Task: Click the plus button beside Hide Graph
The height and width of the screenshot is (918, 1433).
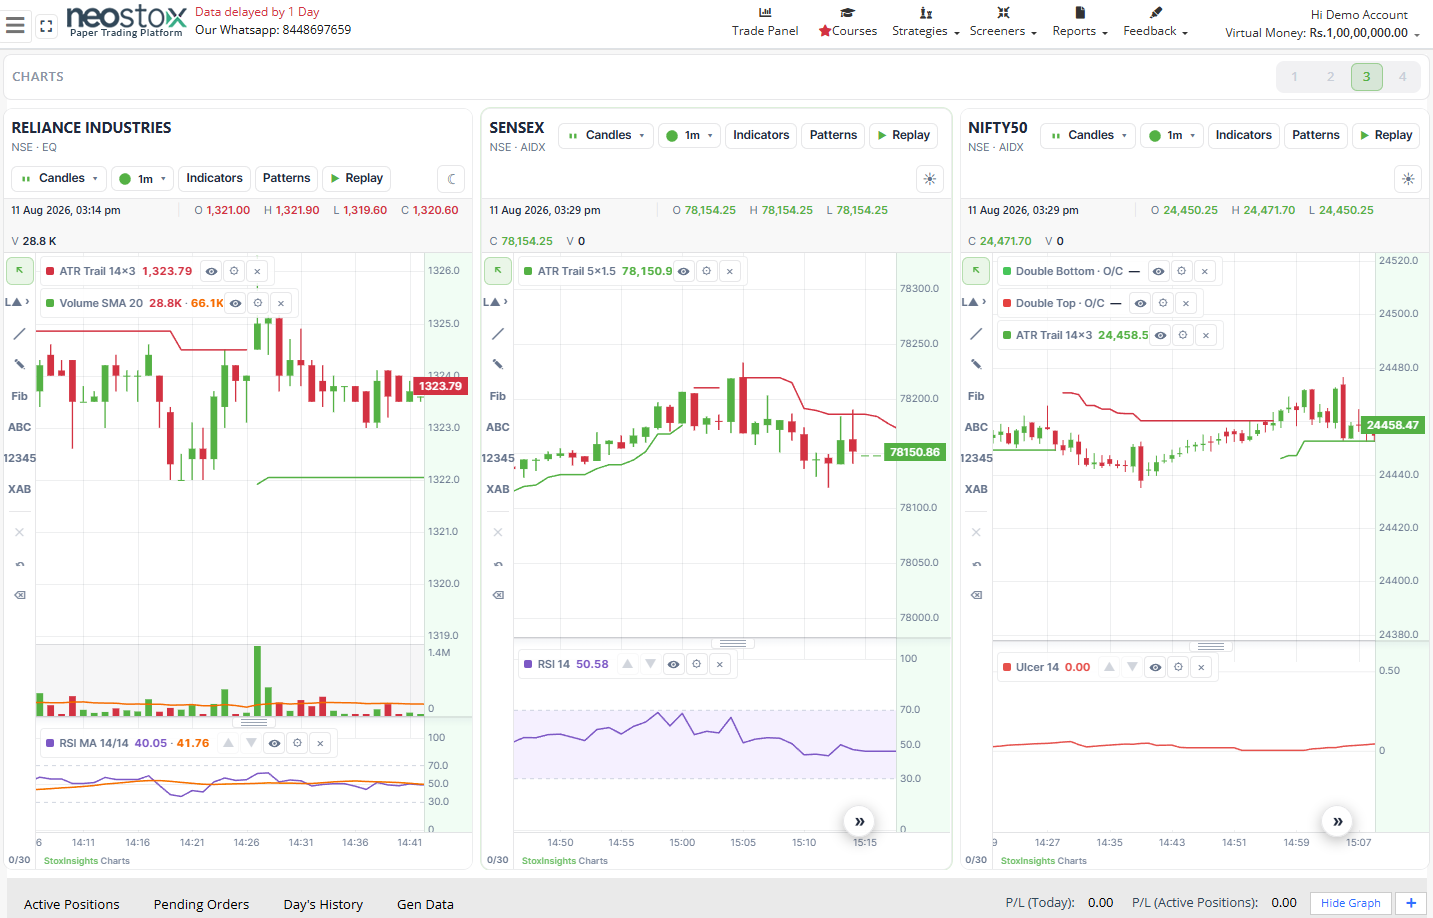Action: click(1411, 903)
